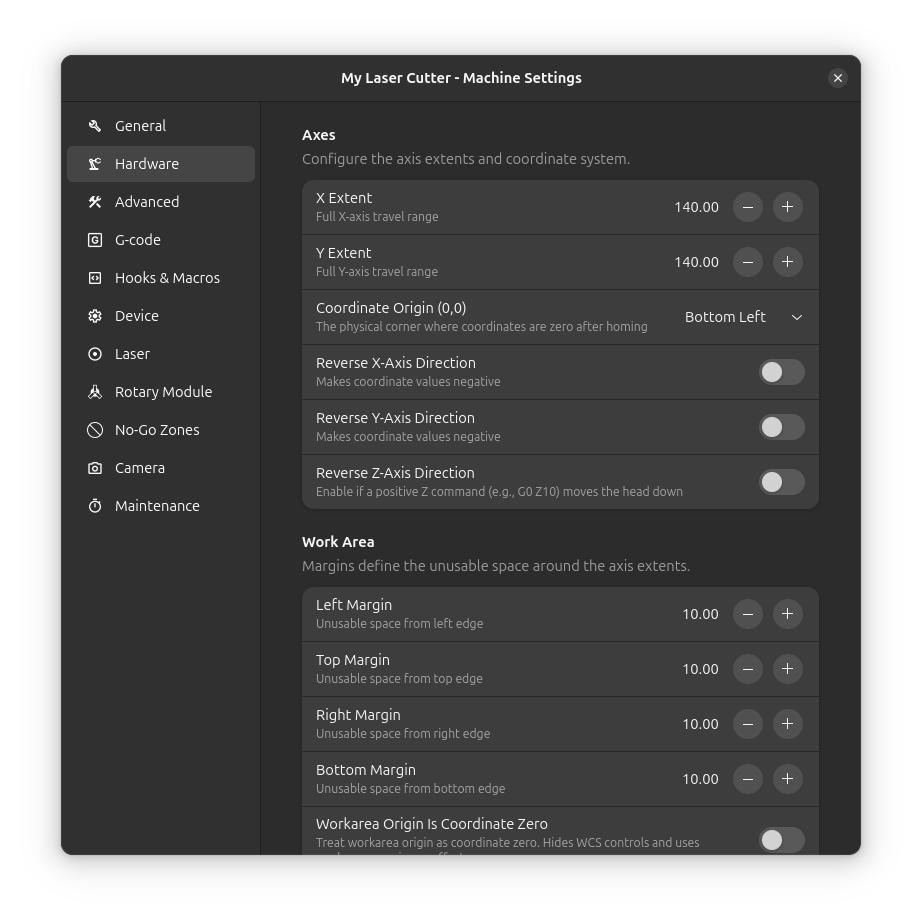Screen dimensions: 922x922
Task: Select the Laser settings icon
Action: click(94, 354)
